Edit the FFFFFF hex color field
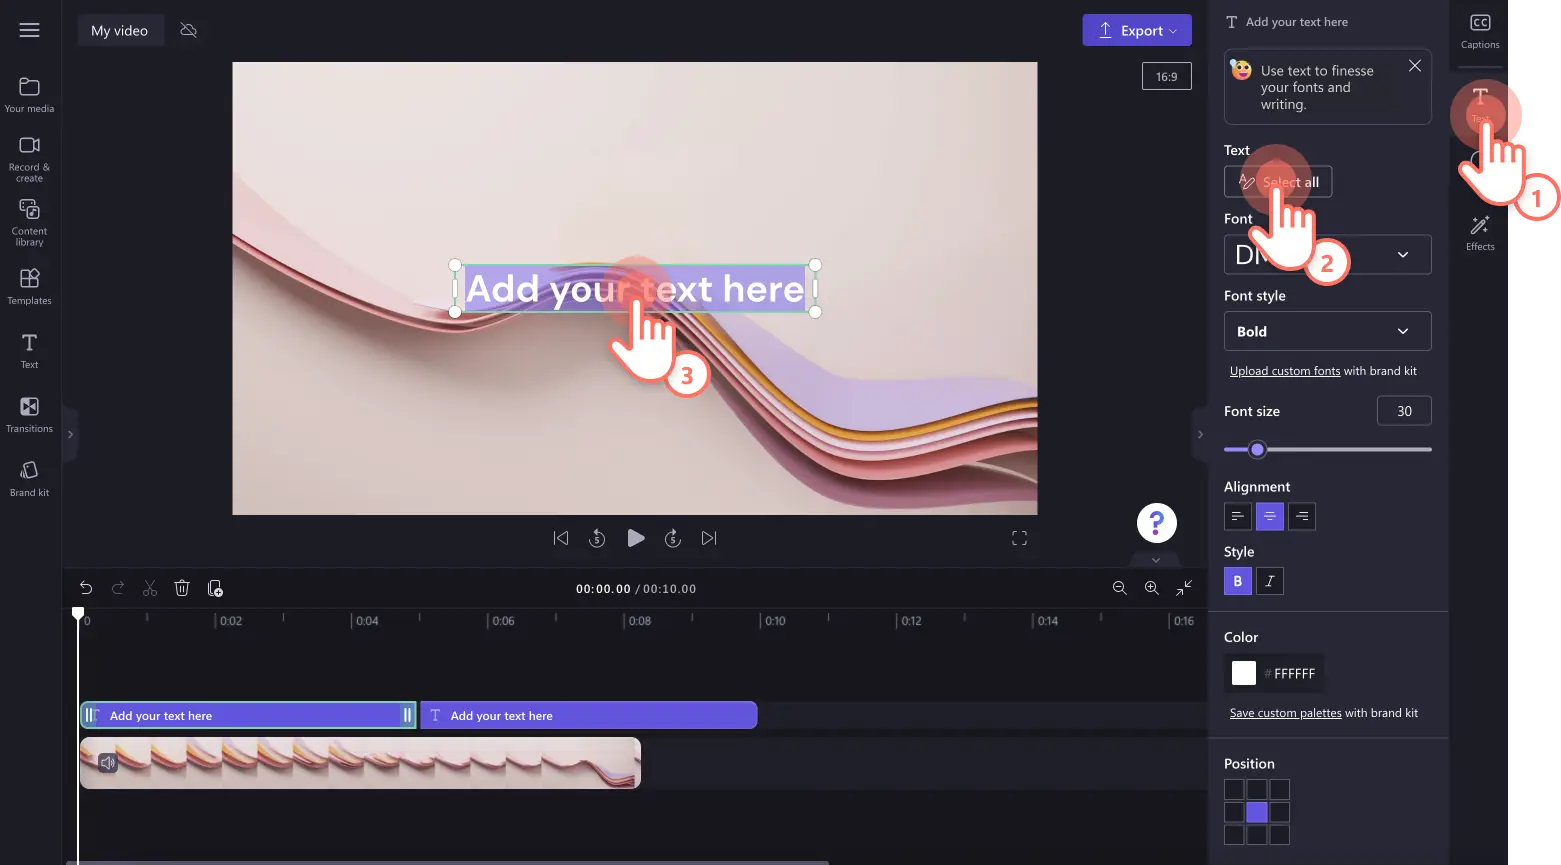This screenshot has width=1561, height=865. click(x=1294, y=674)
